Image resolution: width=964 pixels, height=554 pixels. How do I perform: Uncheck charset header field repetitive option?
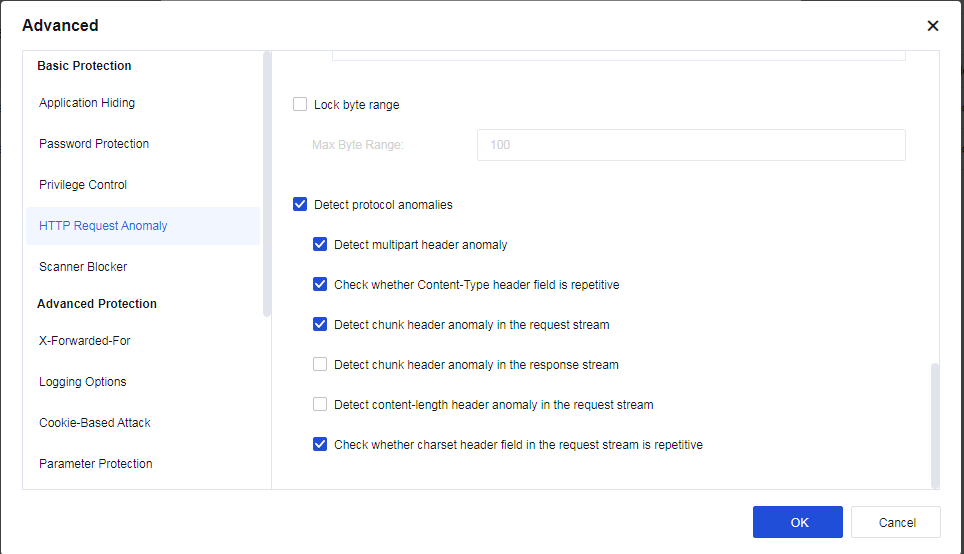pos(320,444)
